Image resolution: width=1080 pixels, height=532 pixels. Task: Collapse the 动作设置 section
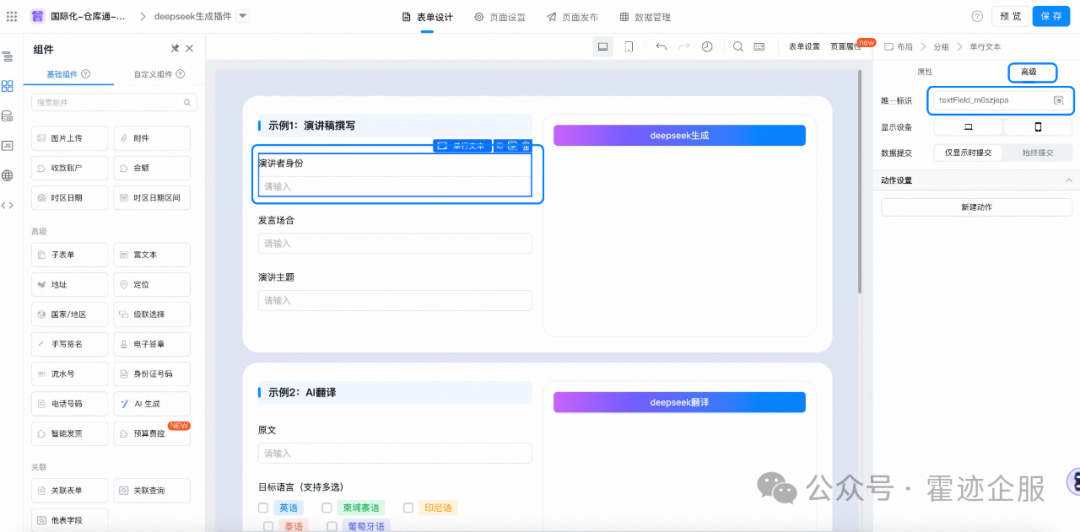tap(1068, 181)
